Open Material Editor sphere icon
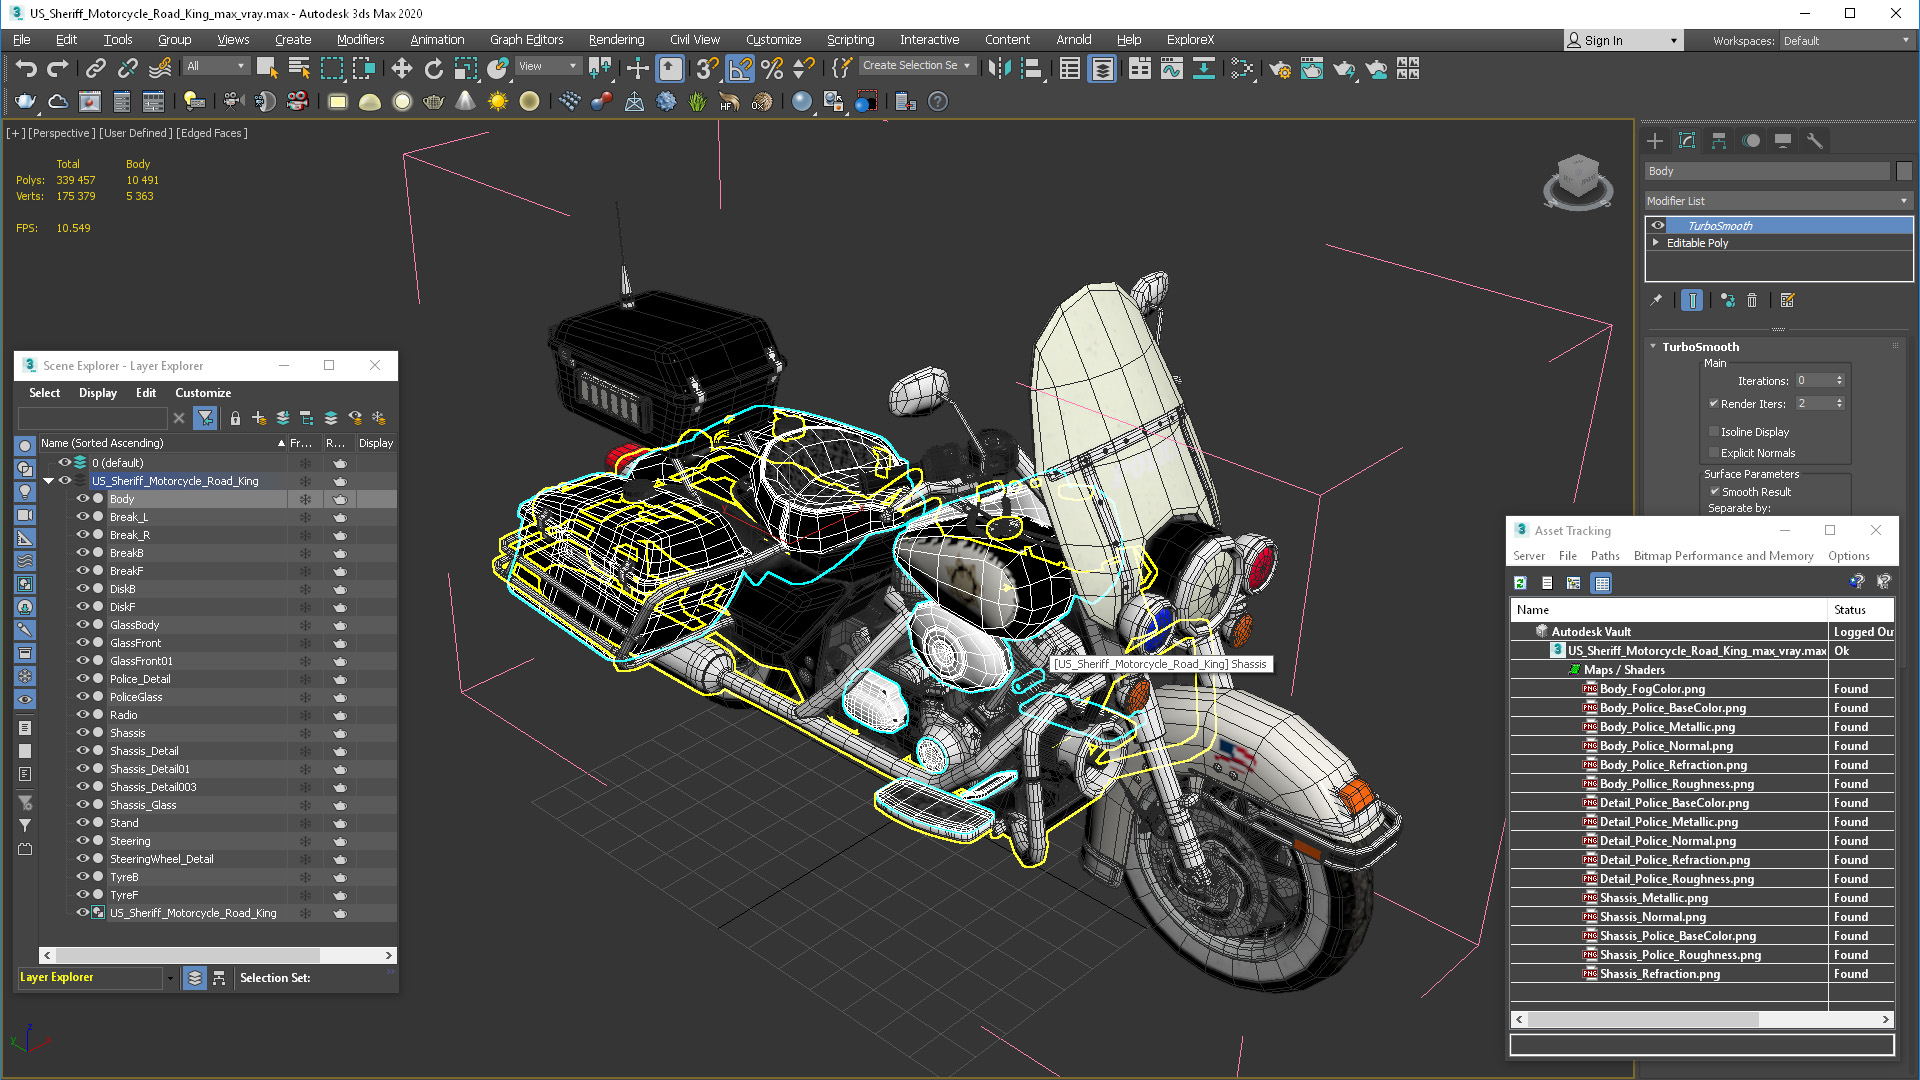Viewport: 1920px width, 1080px height. click(802, 101)
